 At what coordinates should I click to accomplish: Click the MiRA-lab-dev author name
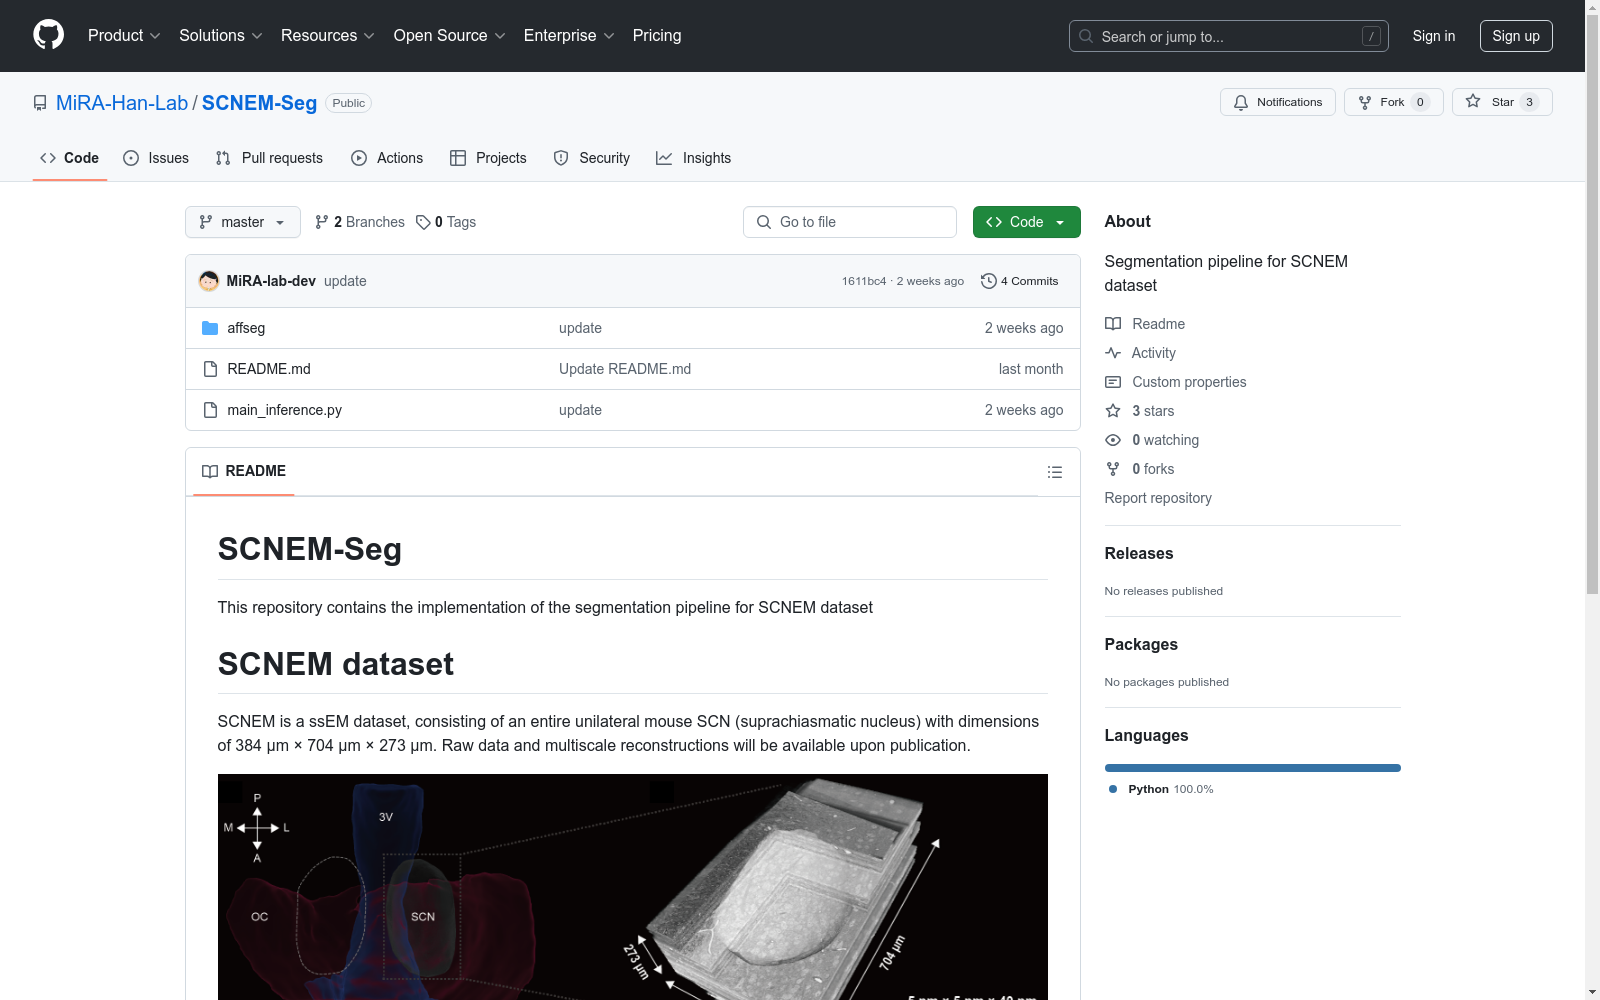tap(271, 281)
